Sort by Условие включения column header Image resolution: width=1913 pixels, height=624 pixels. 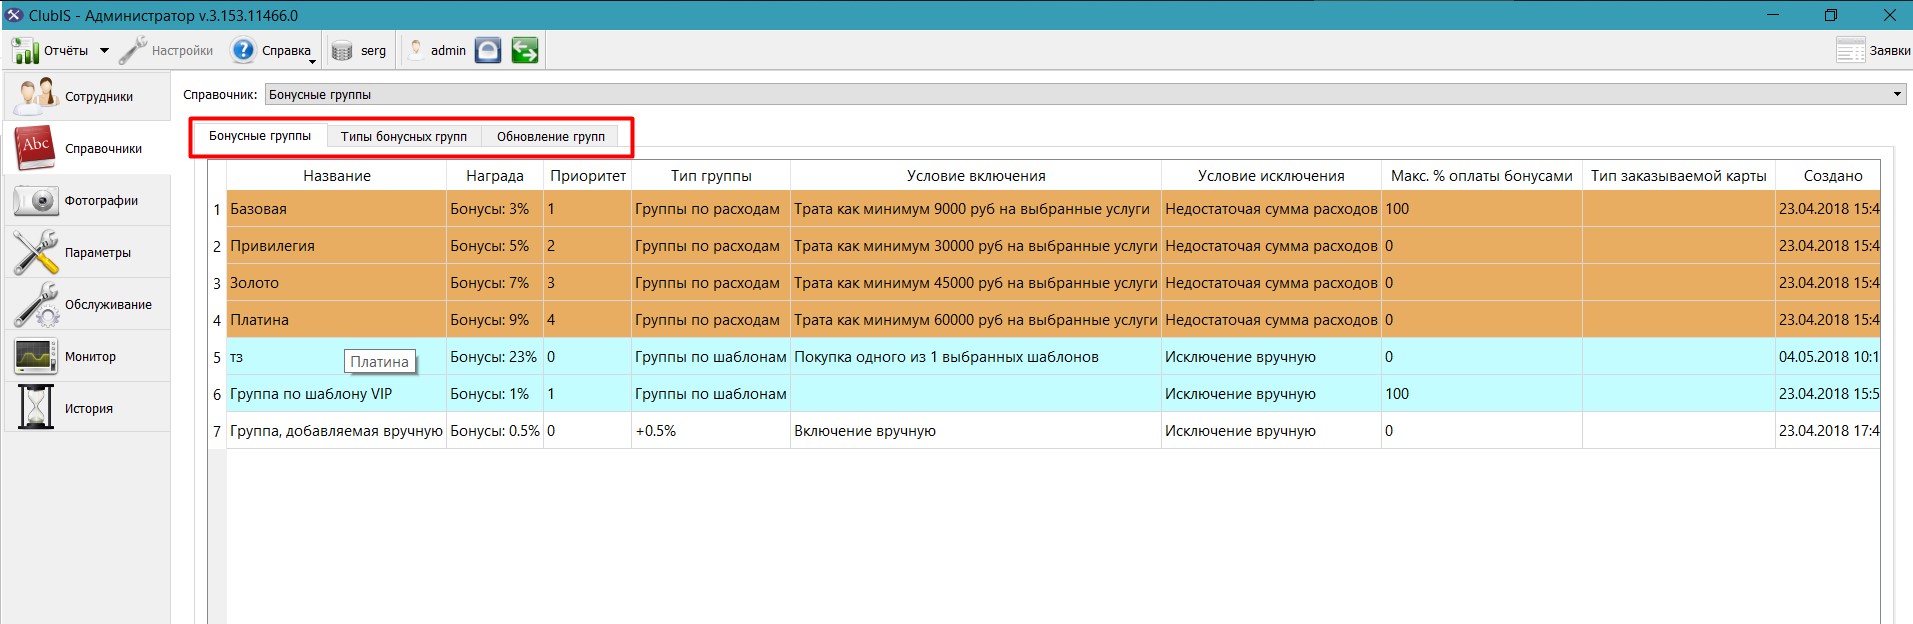[x=976, y=176]
